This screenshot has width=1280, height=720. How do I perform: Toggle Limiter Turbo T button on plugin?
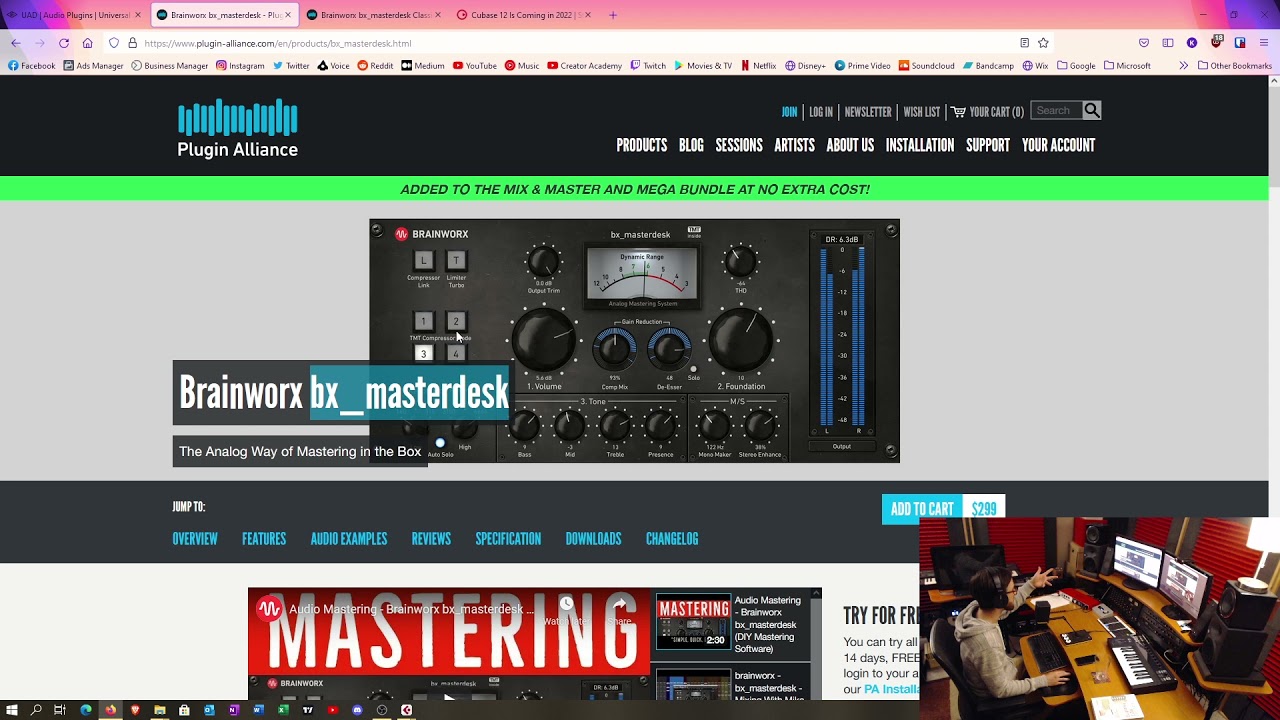[x=456, y=260]
